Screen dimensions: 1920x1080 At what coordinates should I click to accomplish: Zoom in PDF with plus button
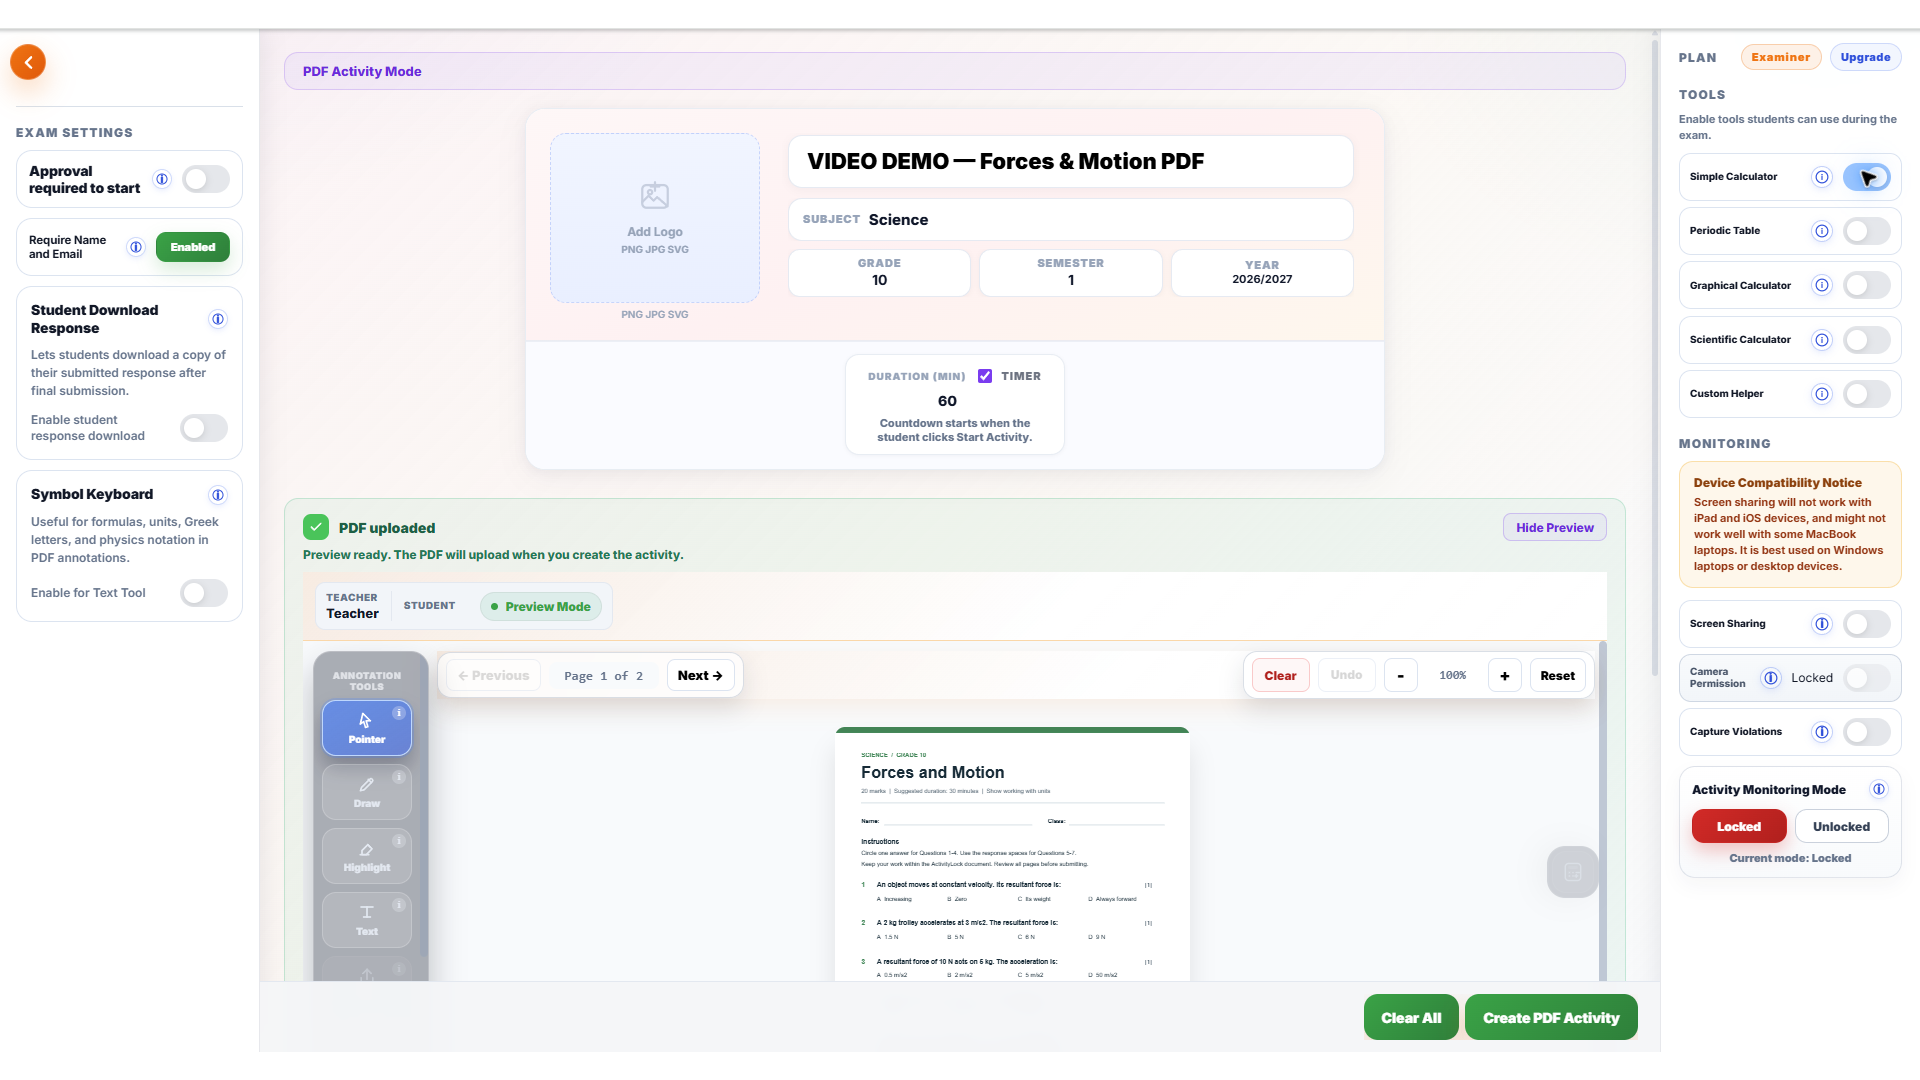tap(1505, 676)
